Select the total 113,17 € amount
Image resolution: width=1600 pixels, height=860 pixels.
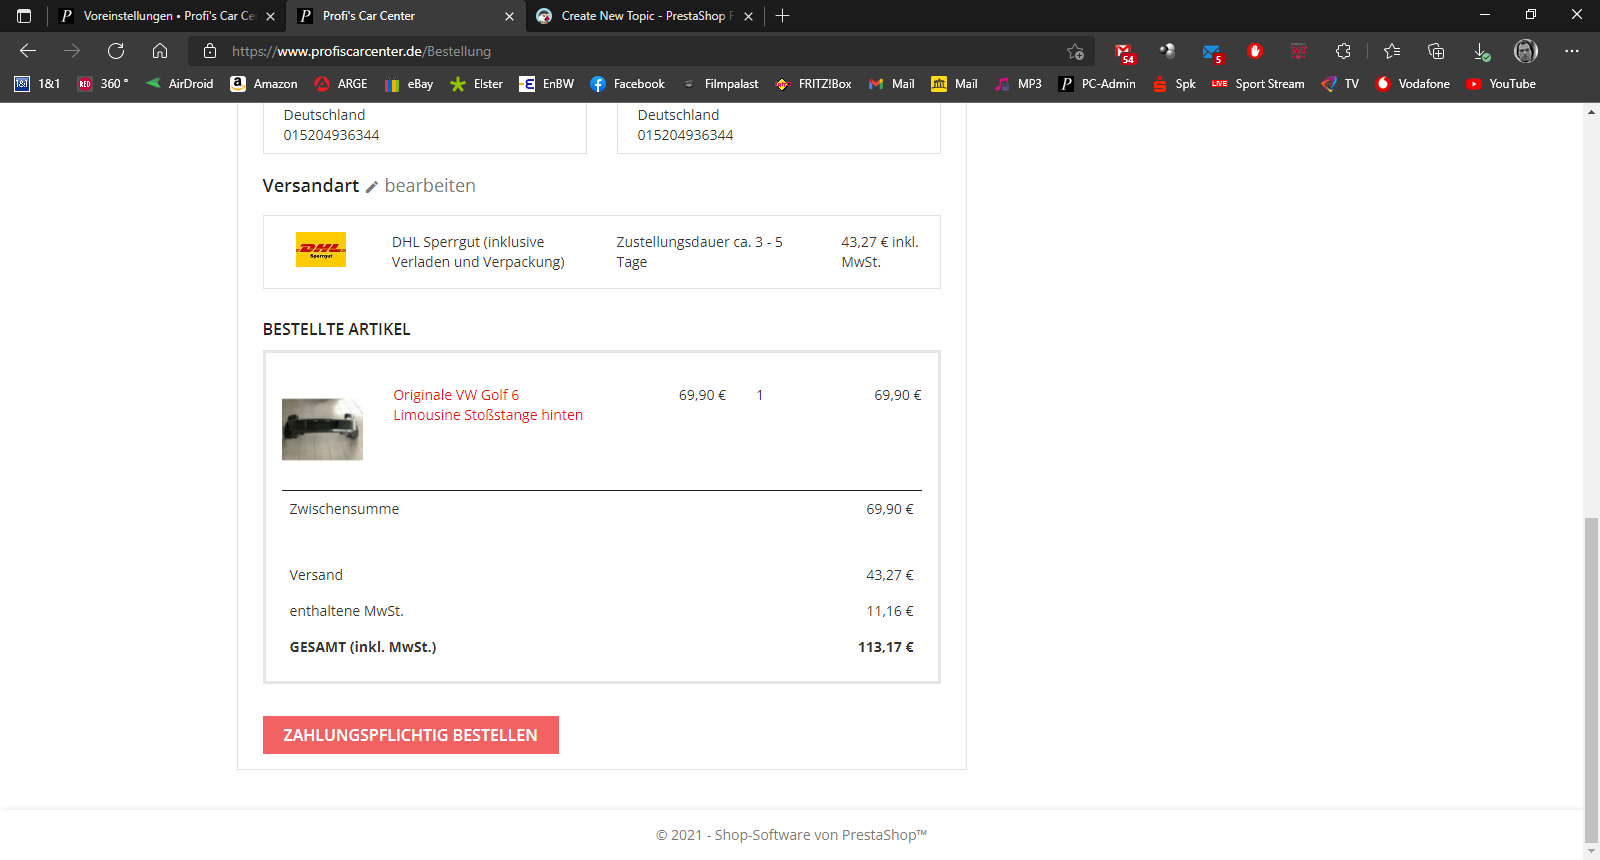(886, 647)
